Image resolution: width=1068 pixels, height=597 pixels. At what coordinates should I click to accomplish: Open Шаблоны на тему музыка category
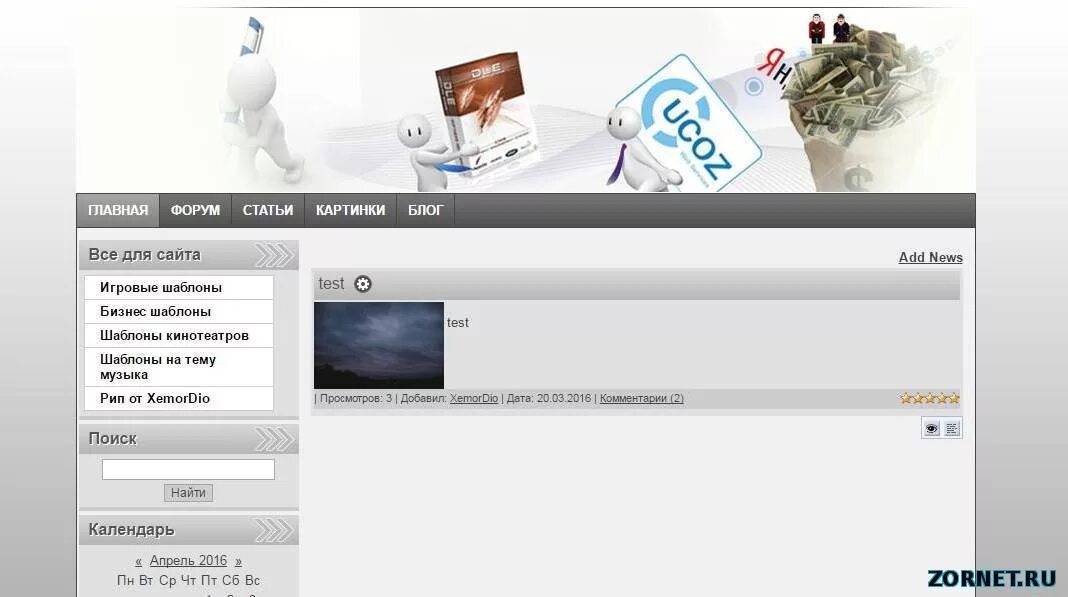coord(179,367)
